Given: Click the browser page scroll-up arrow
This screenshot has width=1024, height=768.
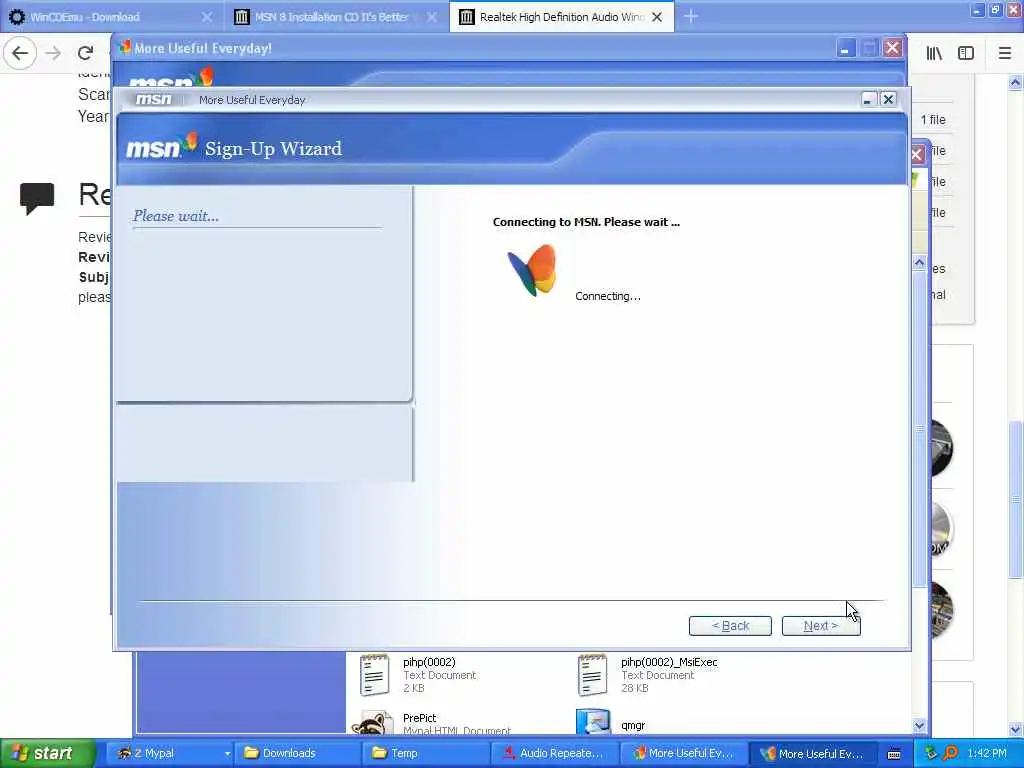Looking at the screenshot, I should coord(1015,83).
